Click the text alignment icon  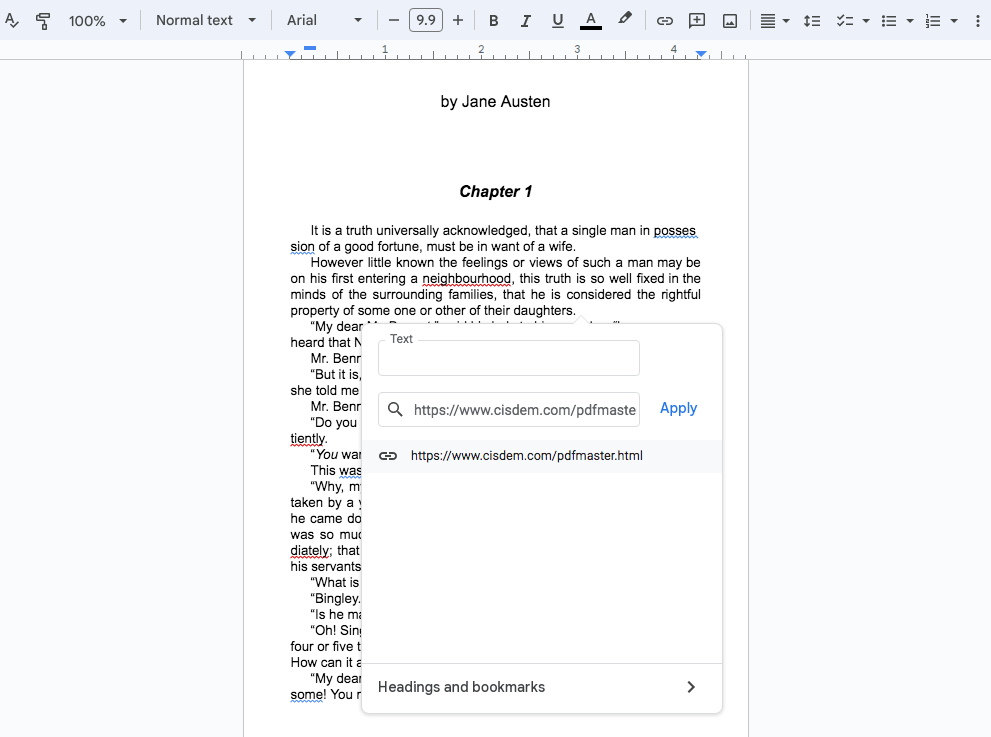767,21
